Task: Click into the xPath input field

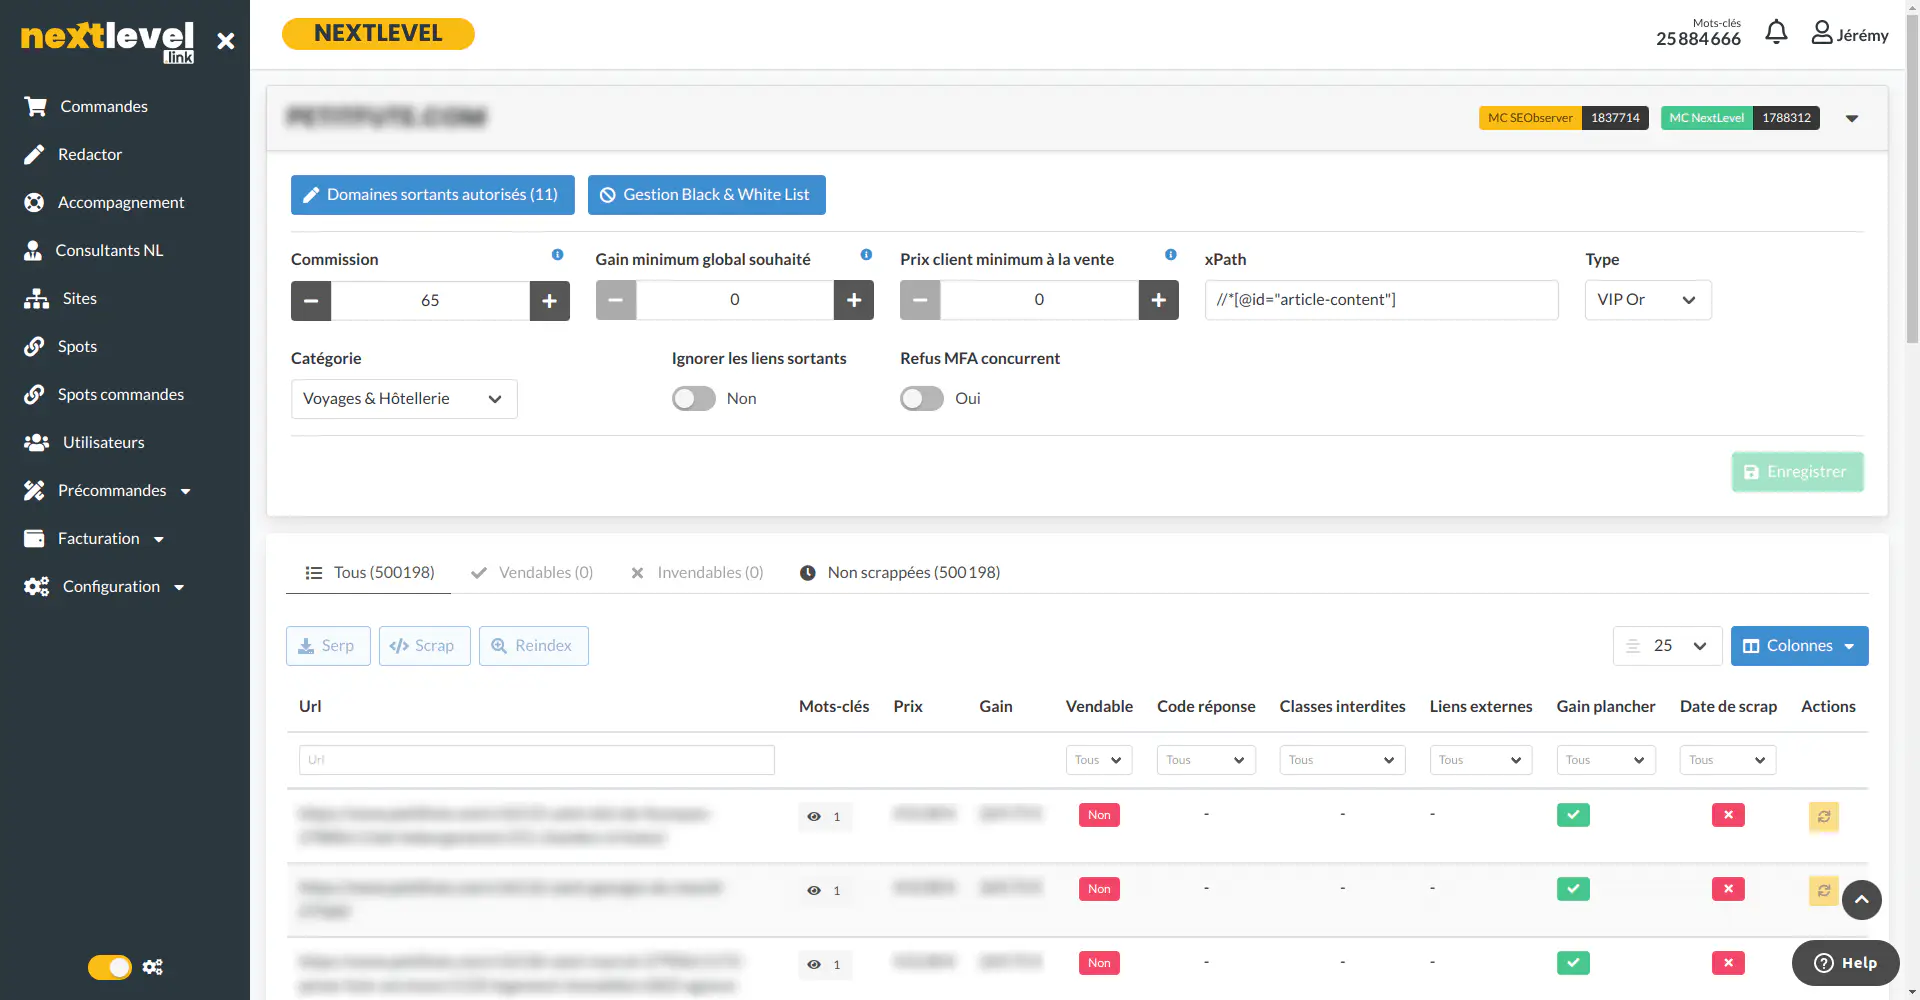Action: (x=1382, y=300)
